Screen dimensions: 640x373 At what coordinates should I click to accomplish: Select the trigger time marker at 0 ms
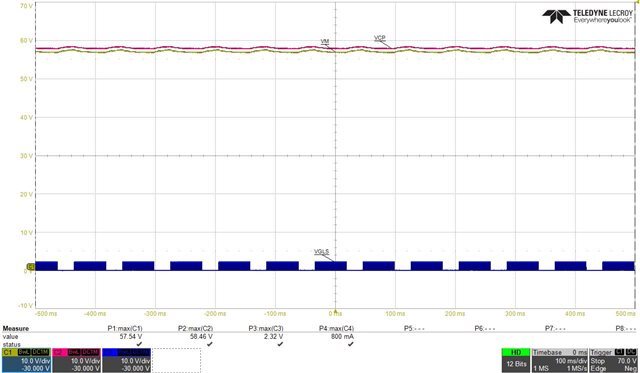pos(336,311)
